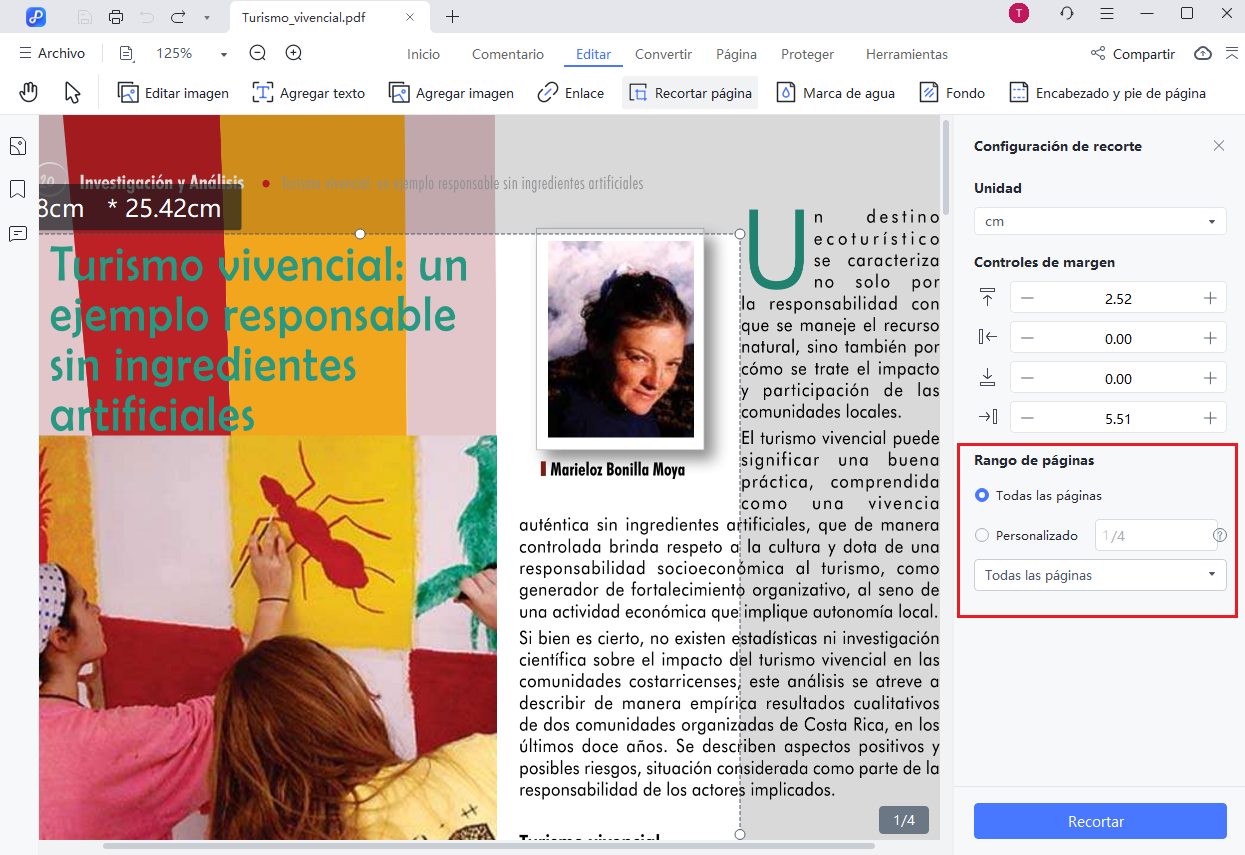Choose the Personalizado page range option
Screen dimensions: 1245x855
pos(984,535)
